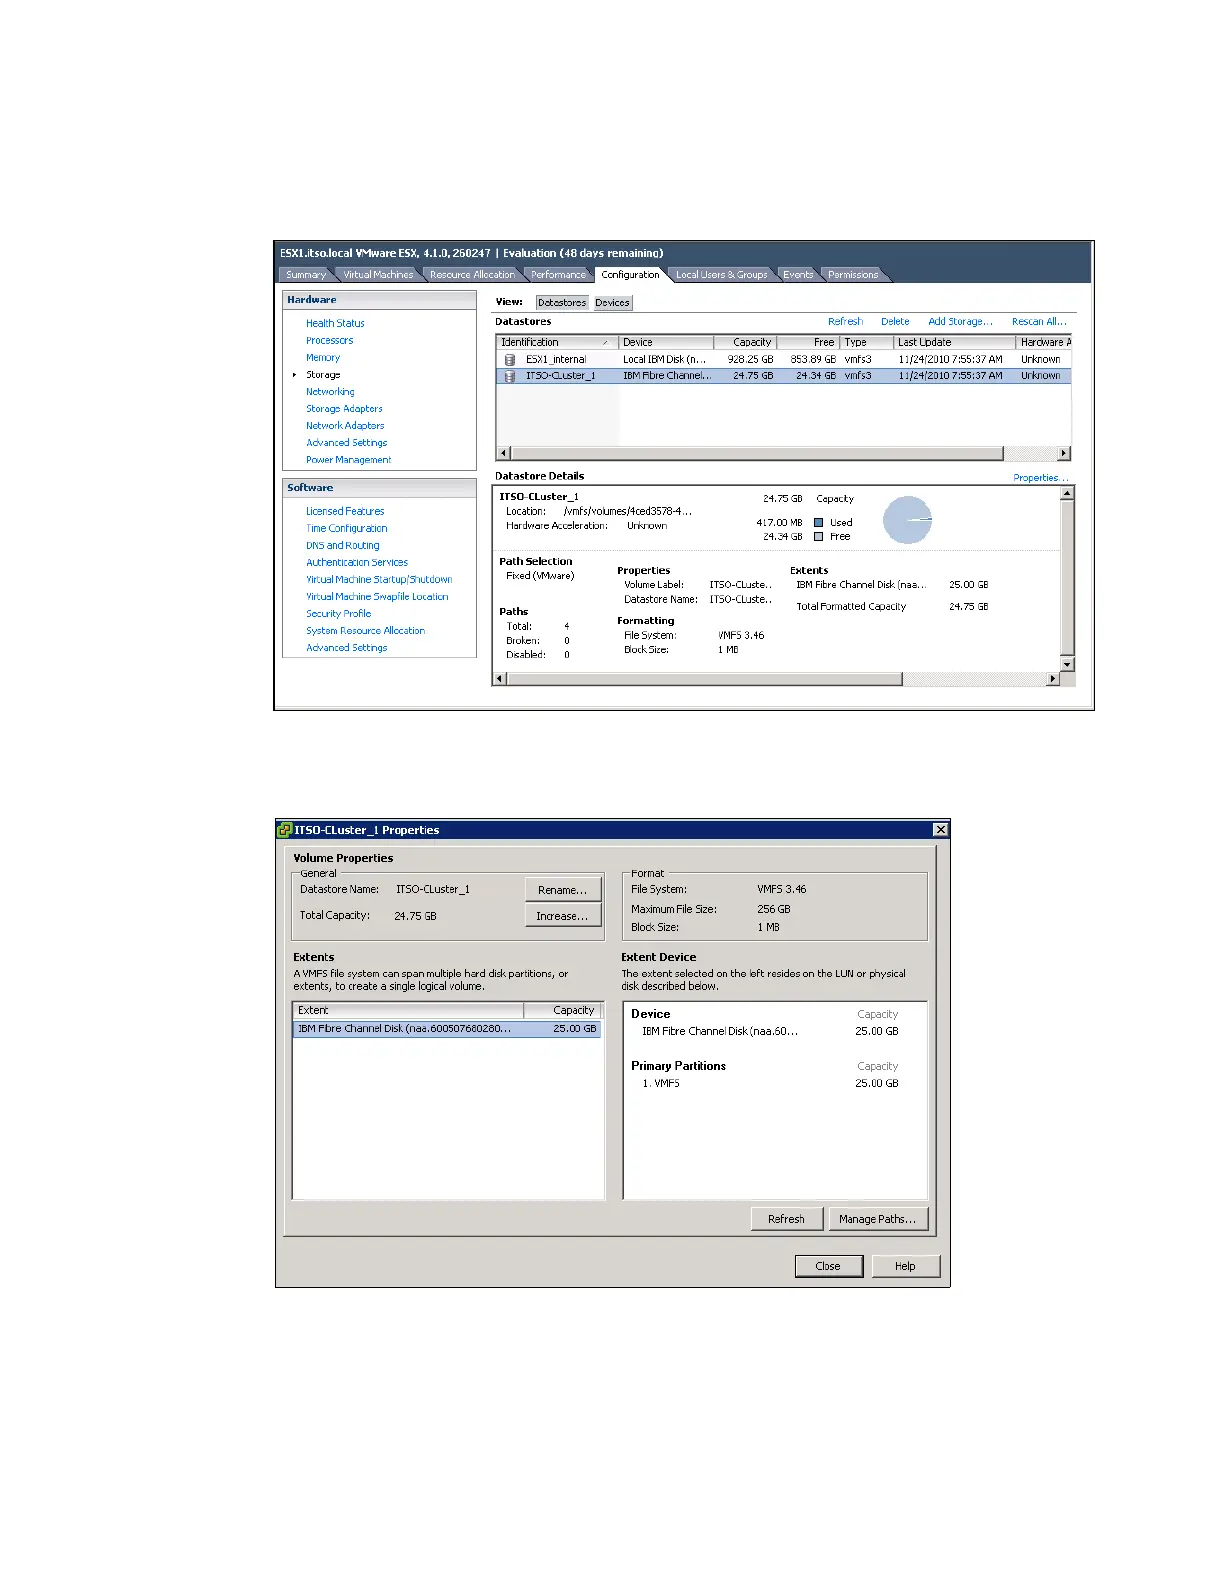The height and width of the screenshot is (1584, 1224).
Task: Open the Resource Allocation tab
Action: tap(472, 275)
